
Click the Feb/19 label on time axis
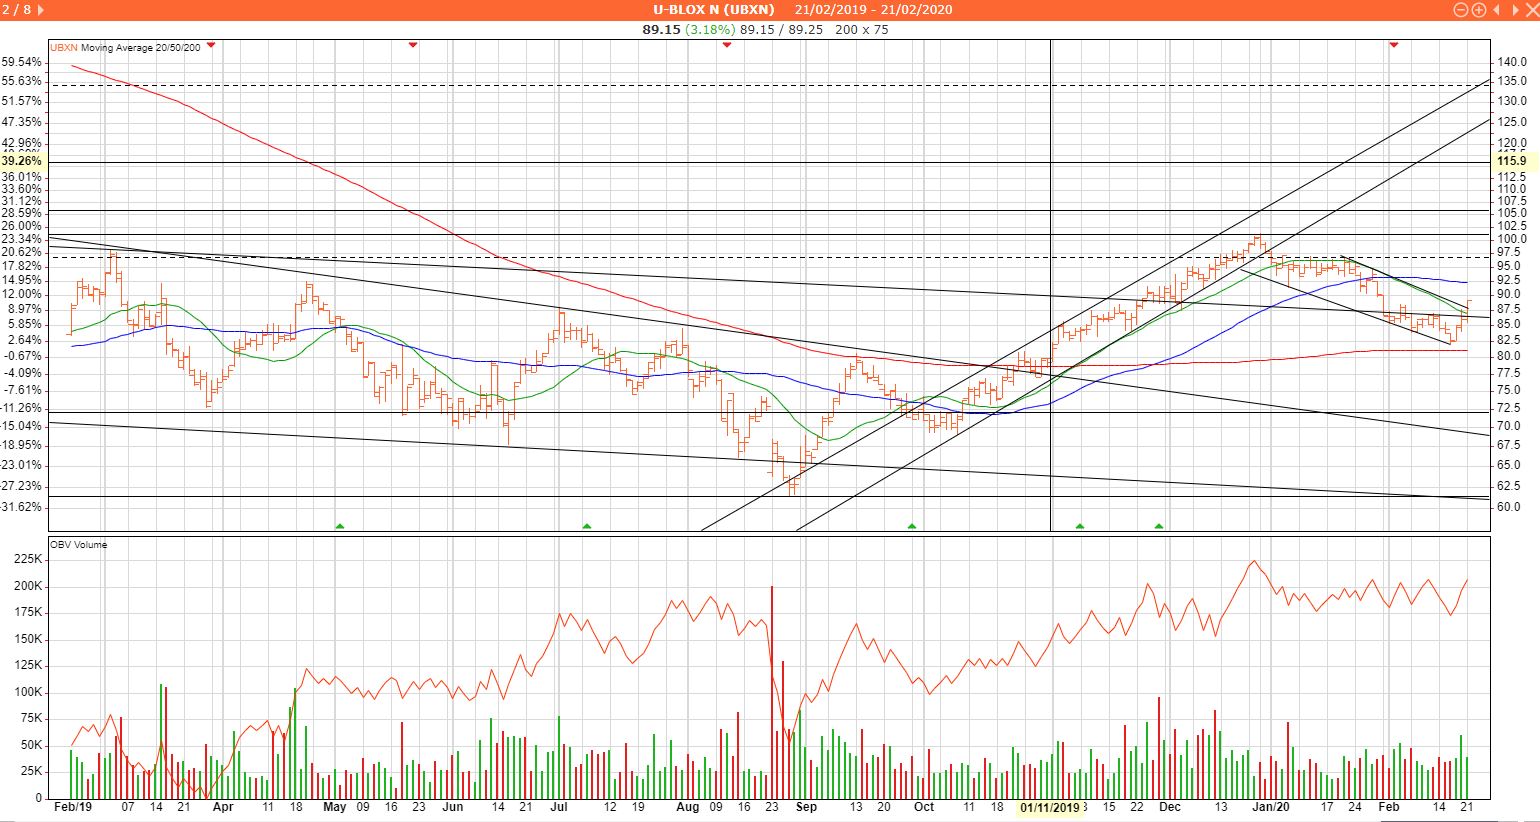click(x=72, y=806)
